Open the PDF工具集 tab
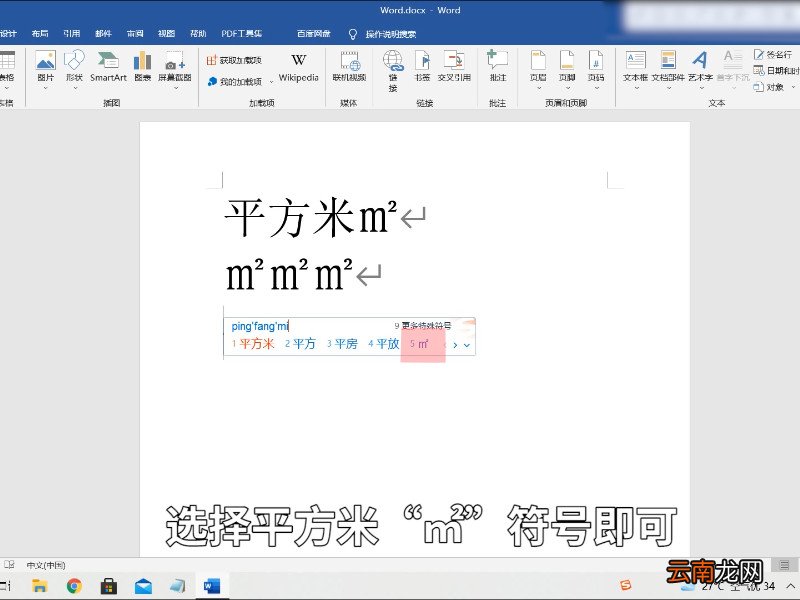800x600 pixels. [x=241, y=34]
